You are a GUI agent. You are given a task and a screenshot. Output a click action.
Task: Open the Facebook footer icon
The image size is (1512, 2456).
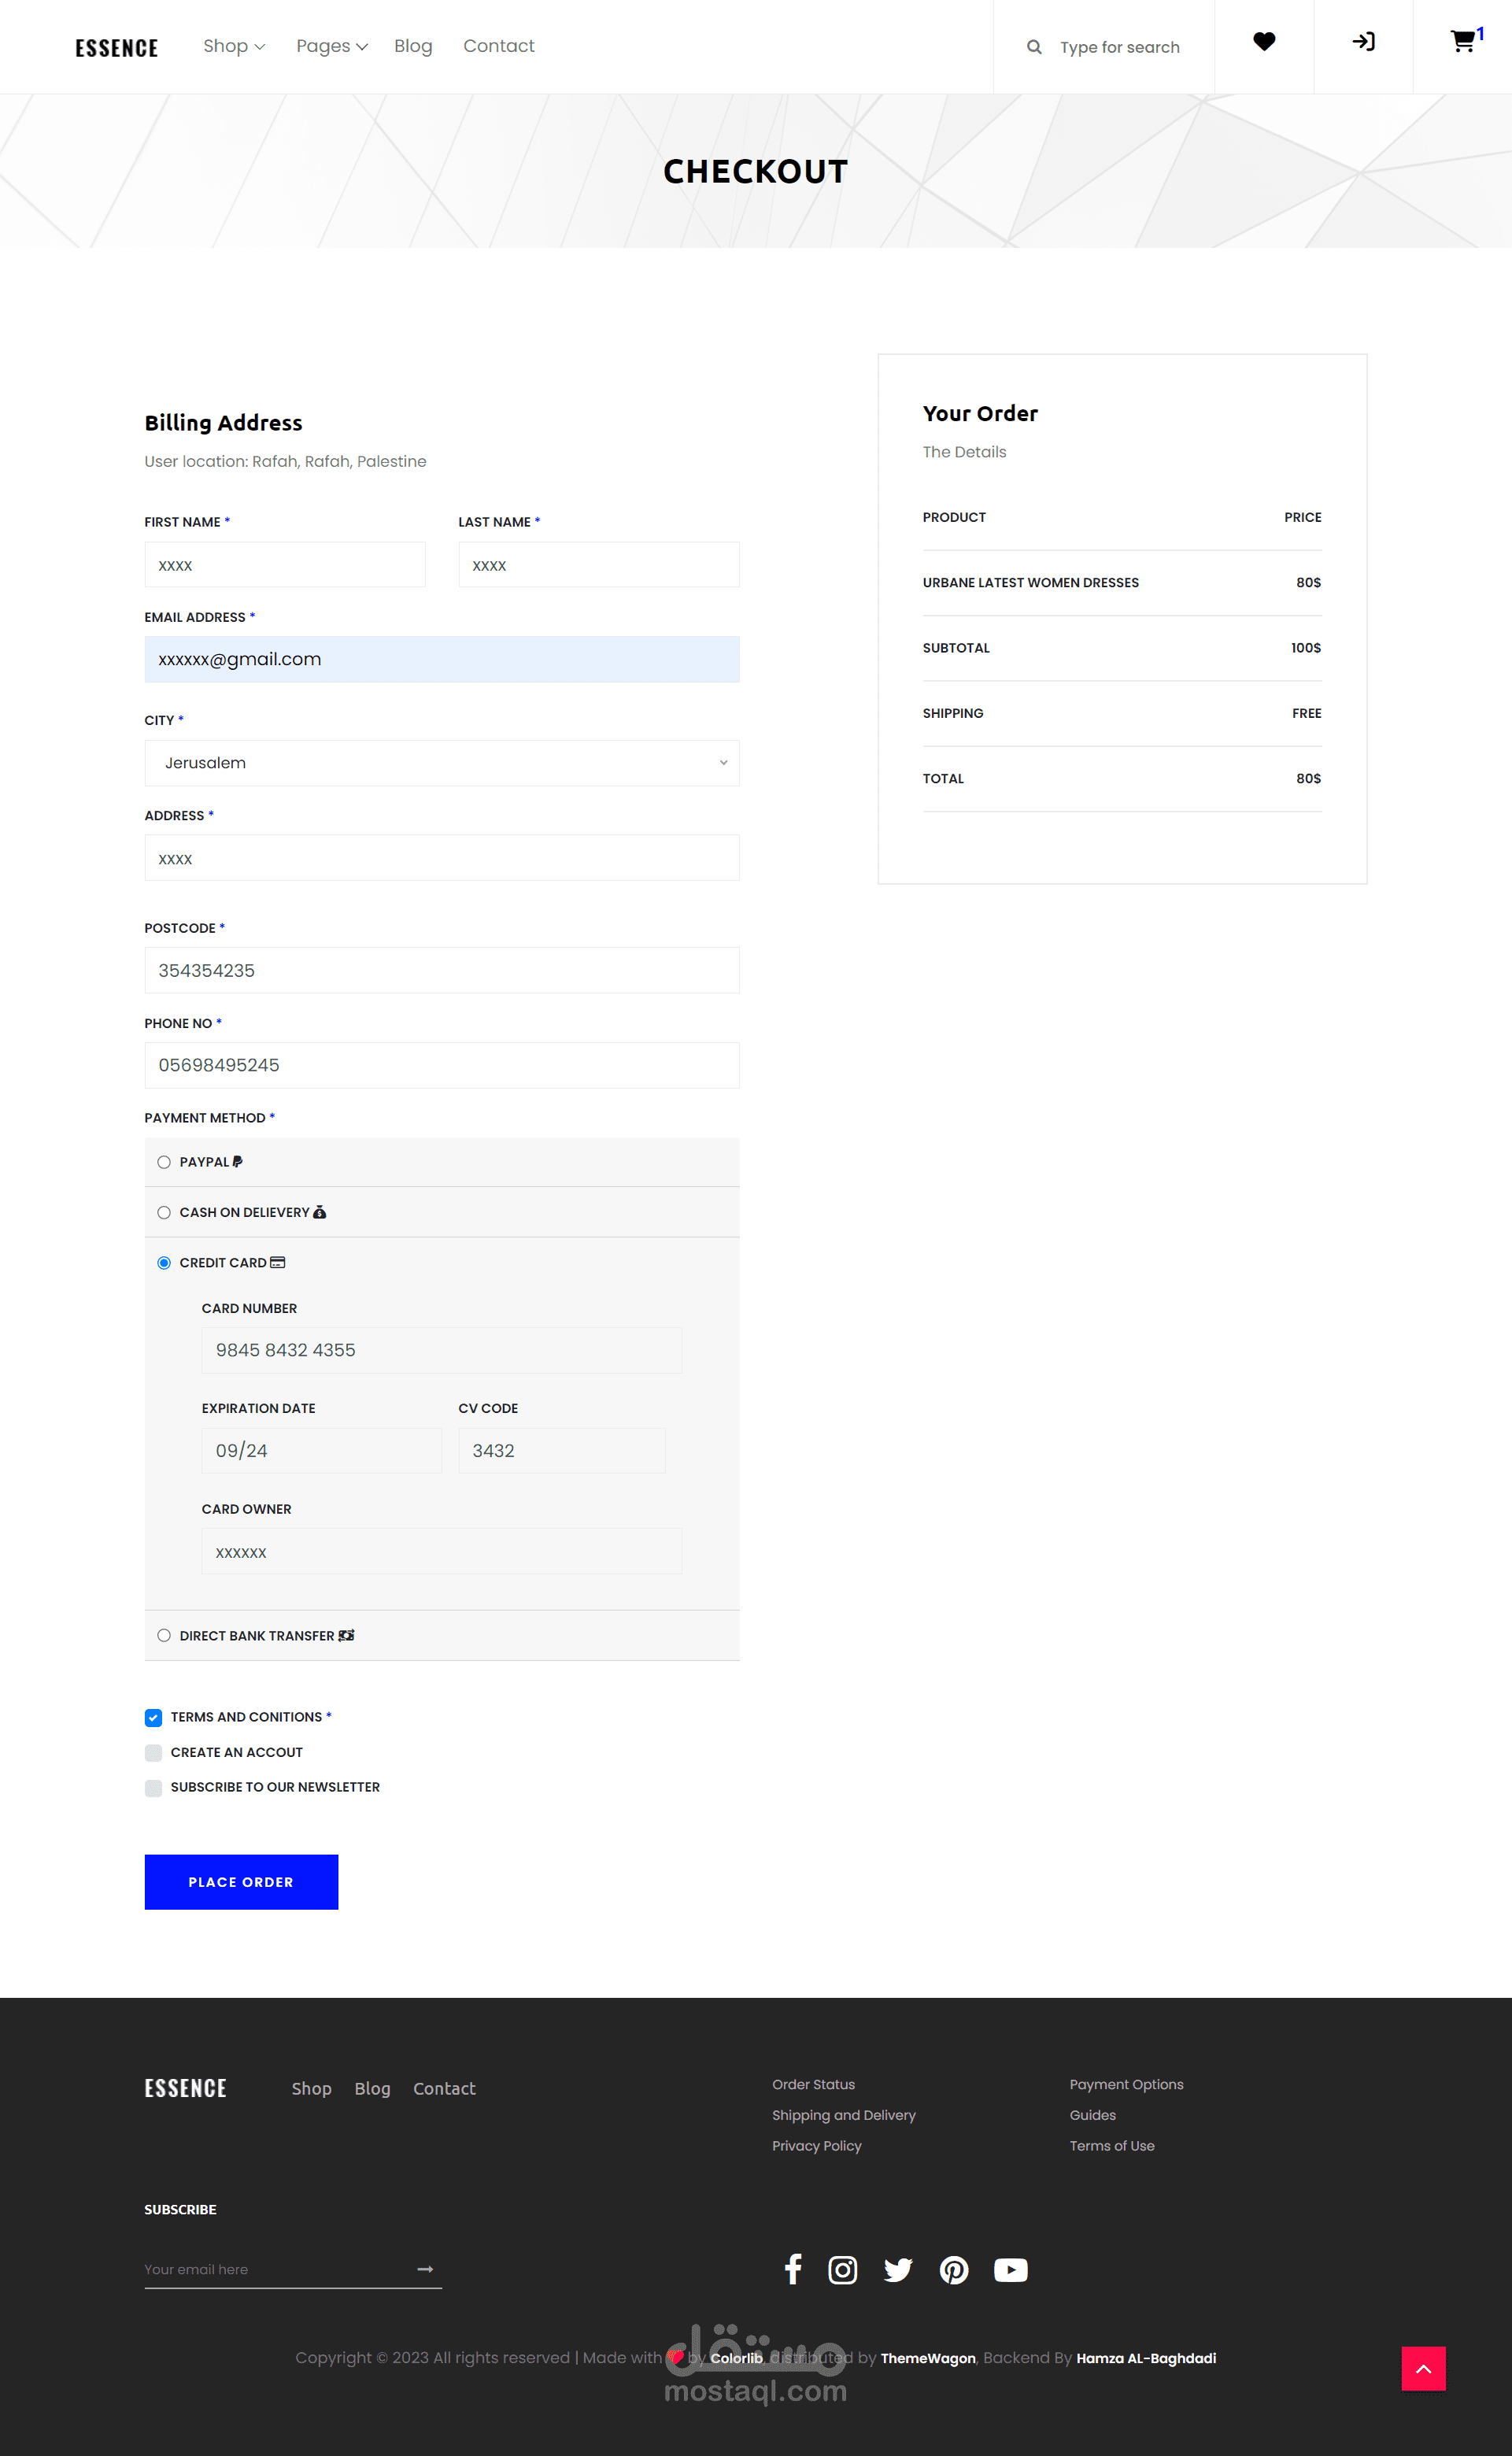(793, 2269)
